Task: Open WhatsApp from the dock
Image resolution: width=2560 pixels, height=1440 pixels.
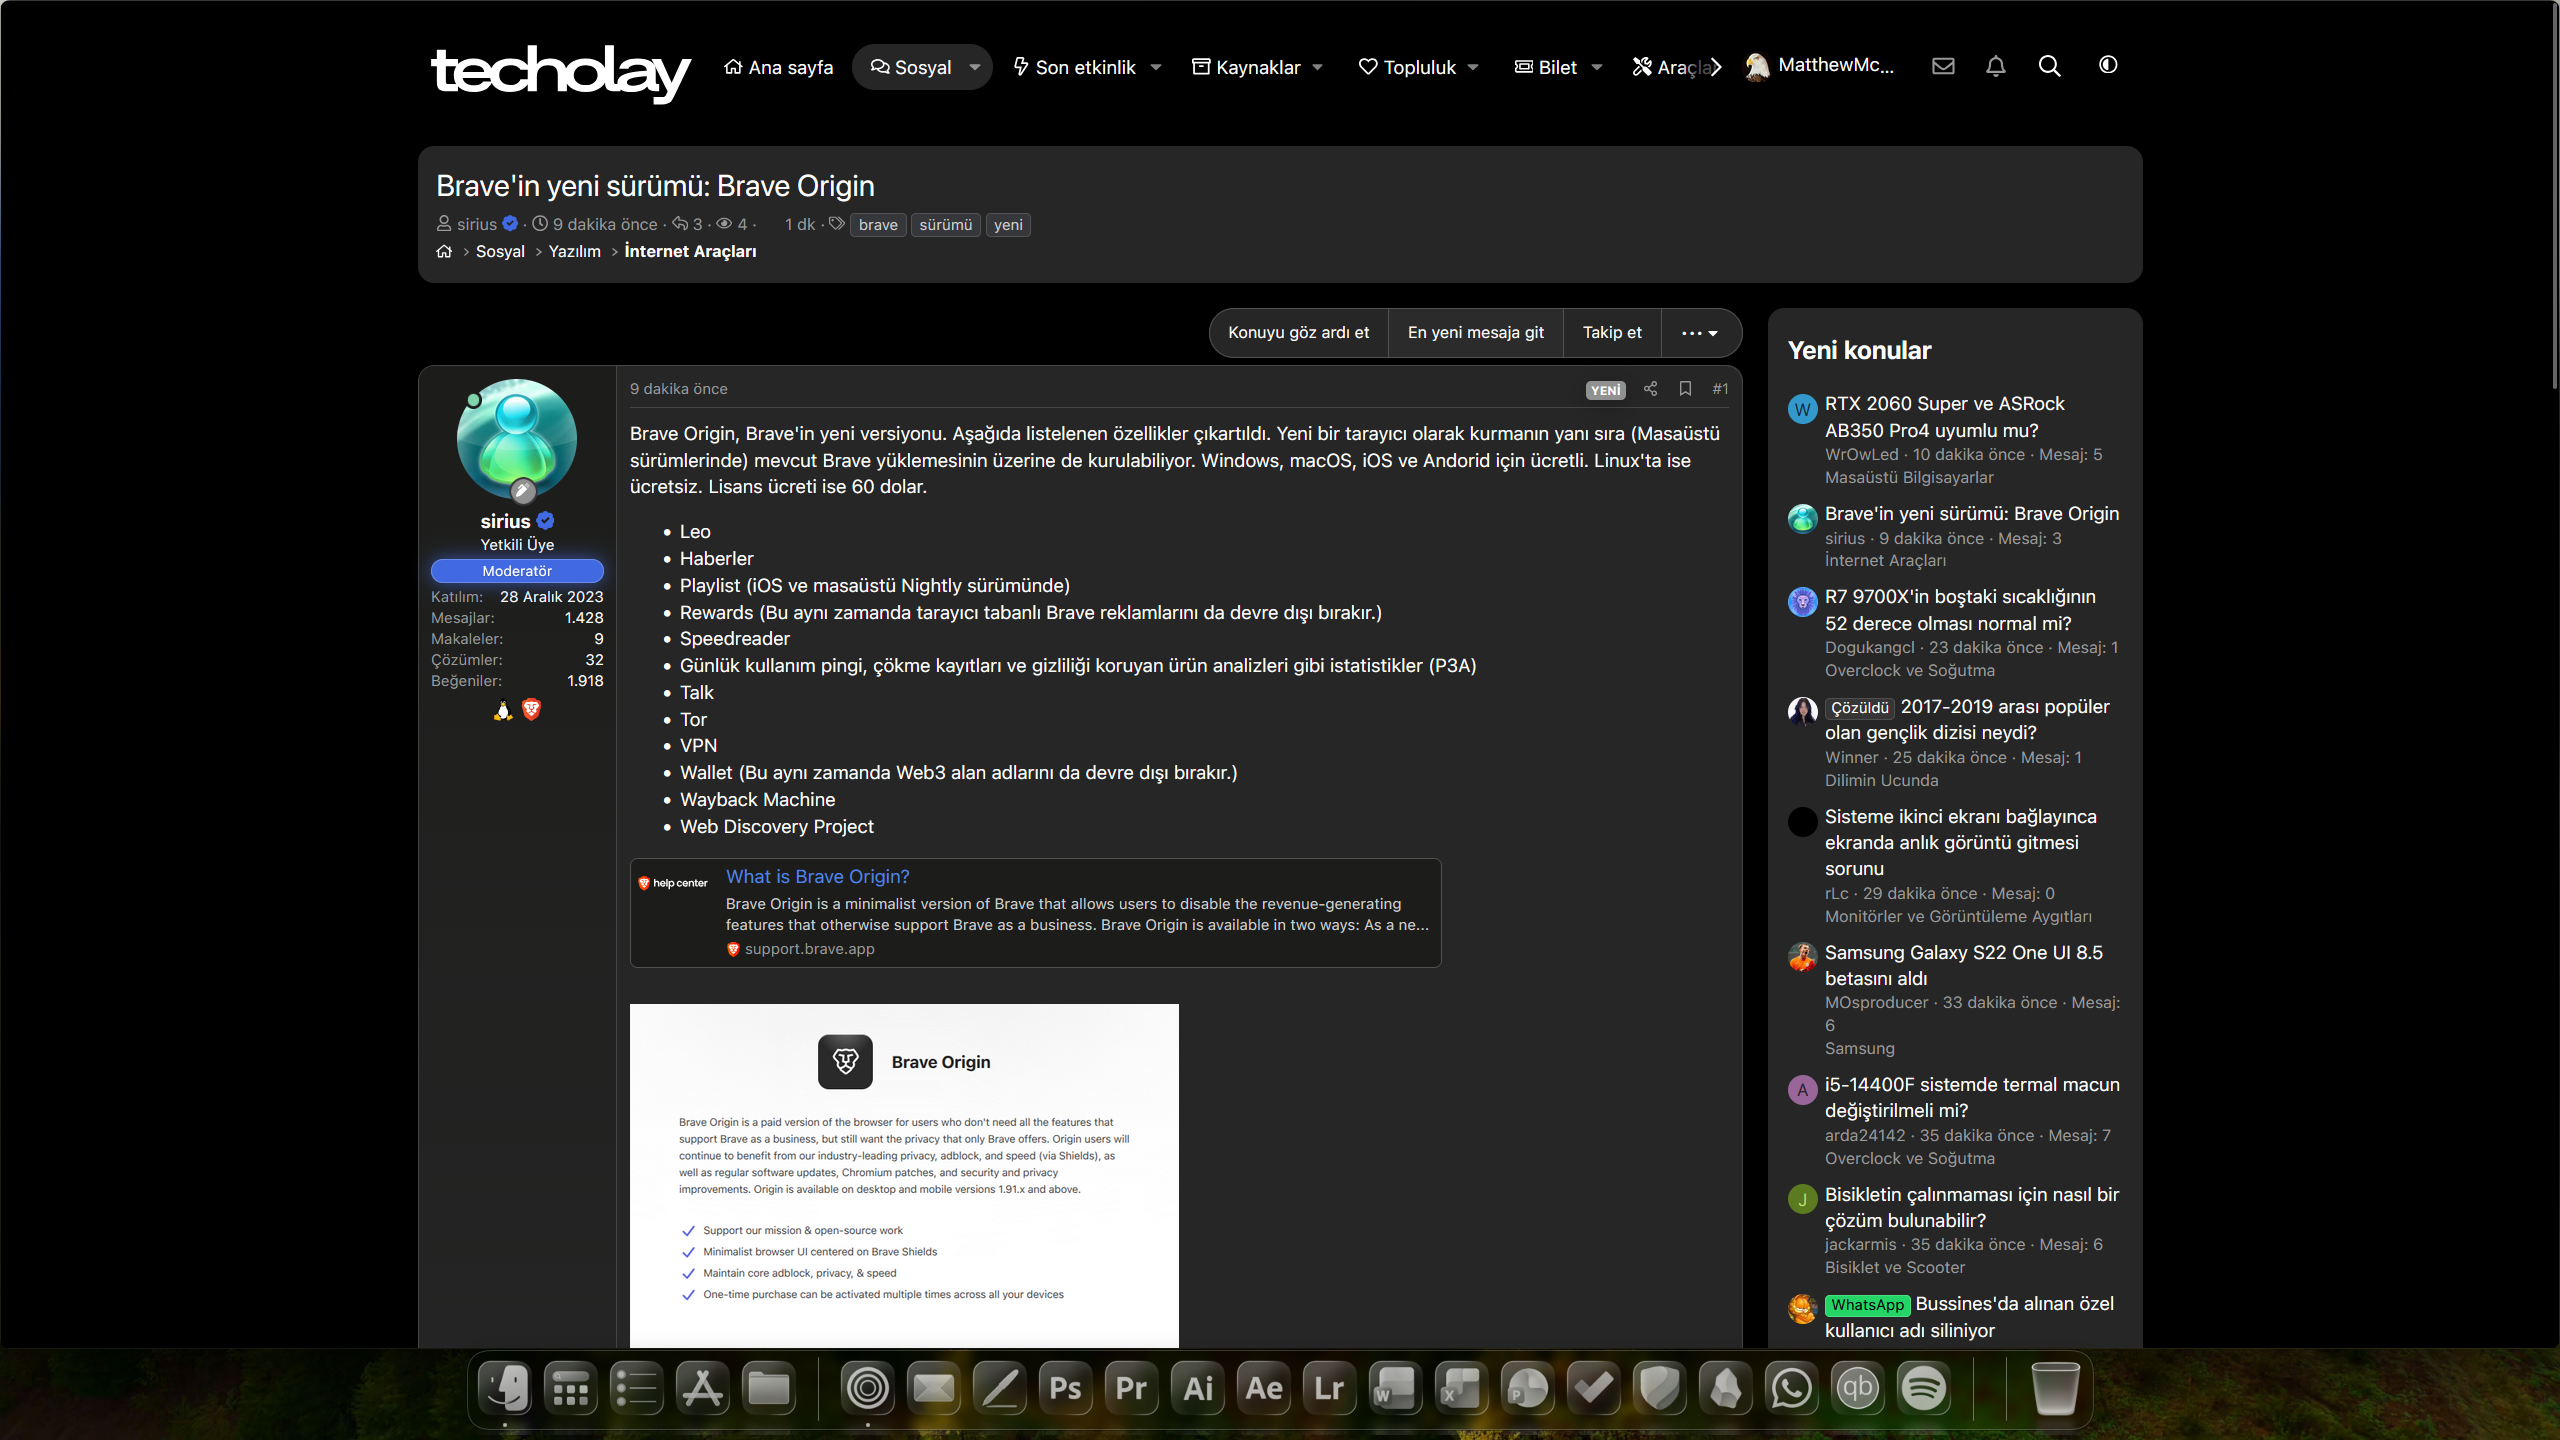Action: (x=1791, y=1388)
